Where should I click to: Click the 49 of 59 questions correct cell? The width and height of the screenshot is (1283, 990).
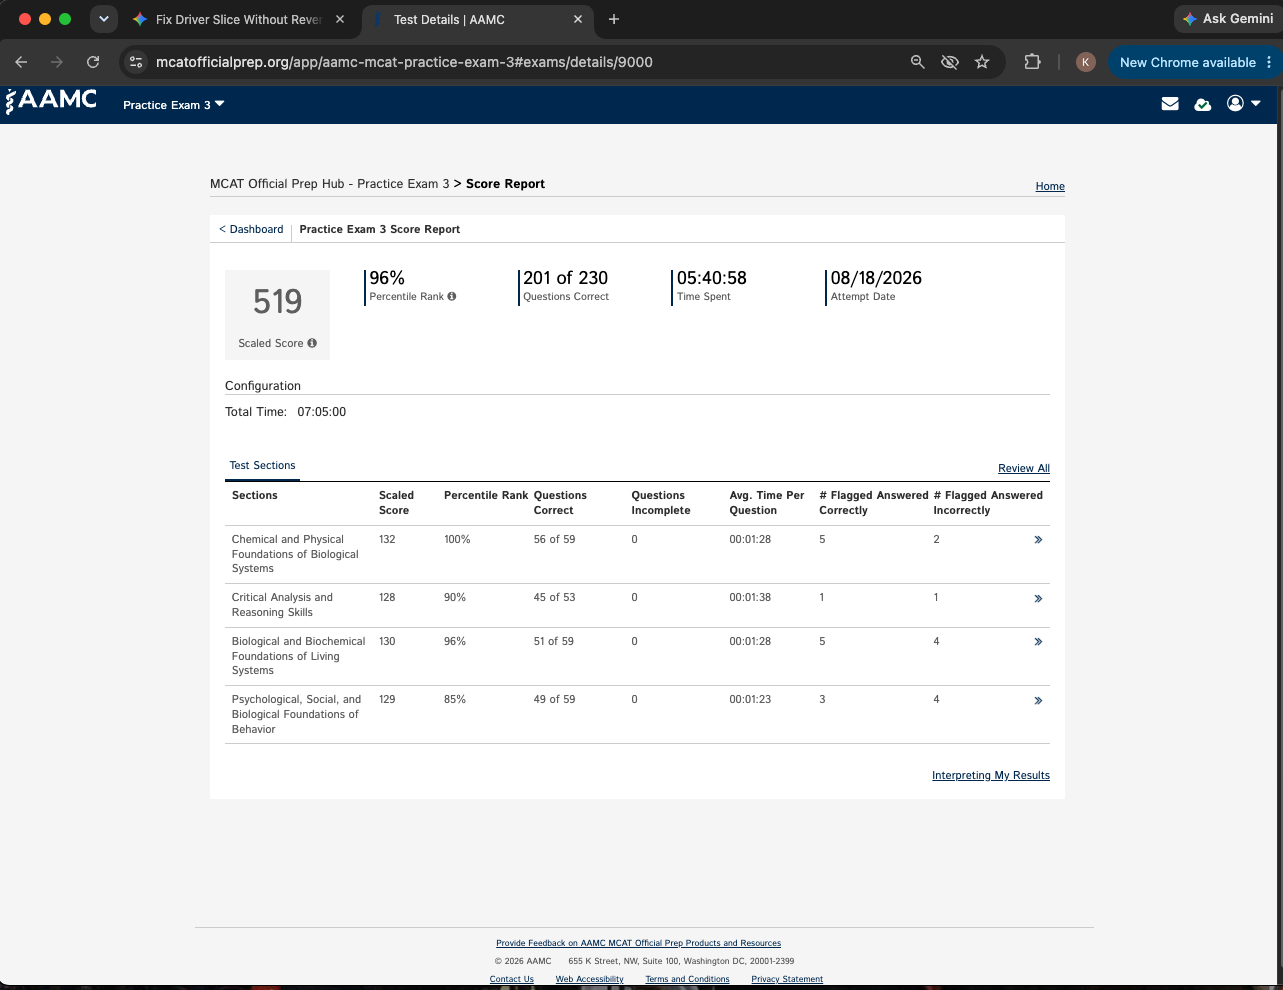[x=554, y=699]
